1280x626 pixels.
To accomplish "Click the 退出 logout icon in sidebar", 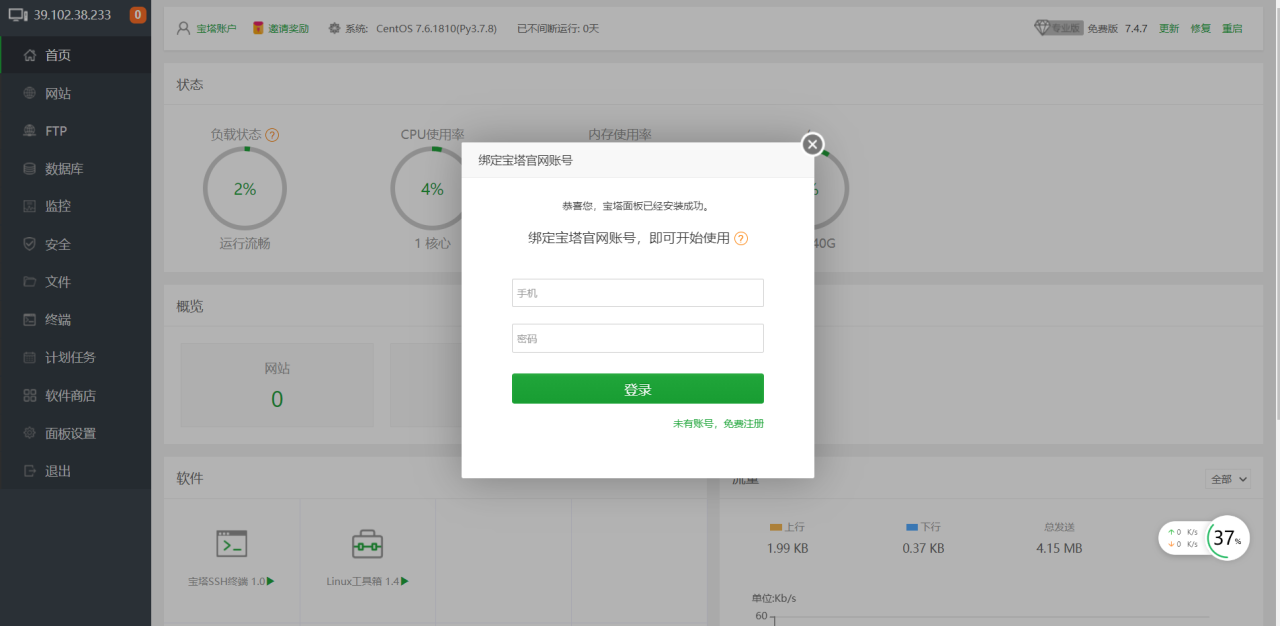I will pyautogui.click(x=30, y=471).
